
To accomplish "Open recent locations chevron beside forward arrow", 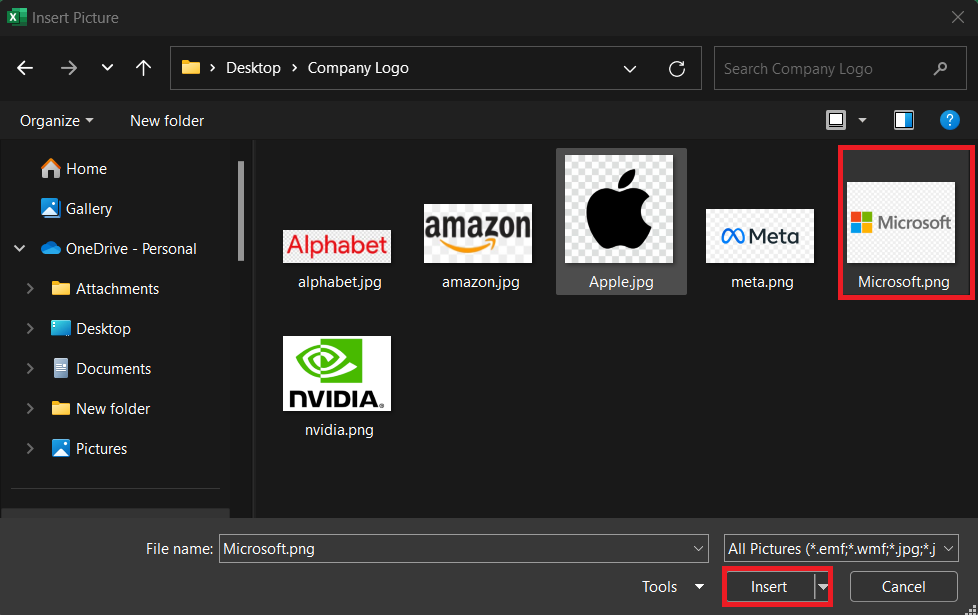I will (x=107, y=67).
